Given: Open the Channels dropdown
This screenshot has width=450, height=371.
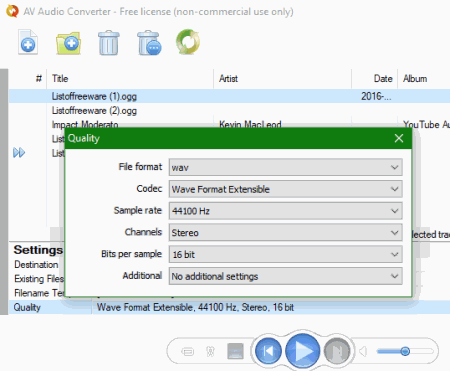Looking at the screenshot, I should coord(286,232).
